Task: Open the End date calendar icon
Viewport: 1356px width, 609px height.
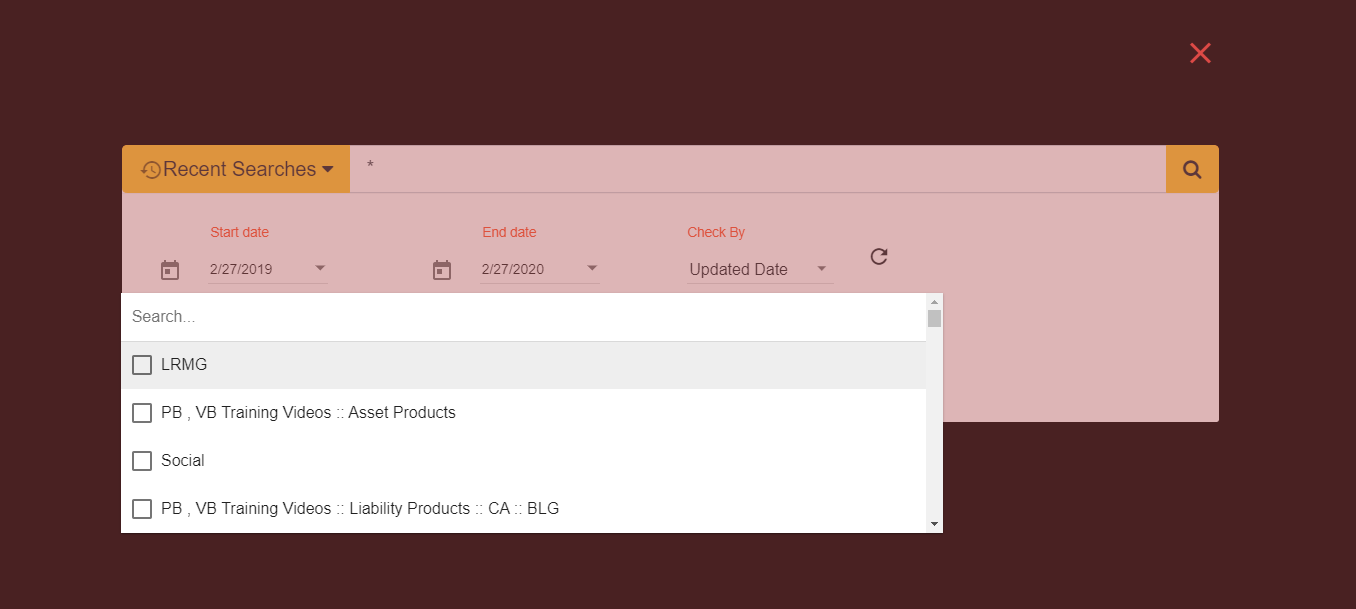Action: tap(442, 270)
